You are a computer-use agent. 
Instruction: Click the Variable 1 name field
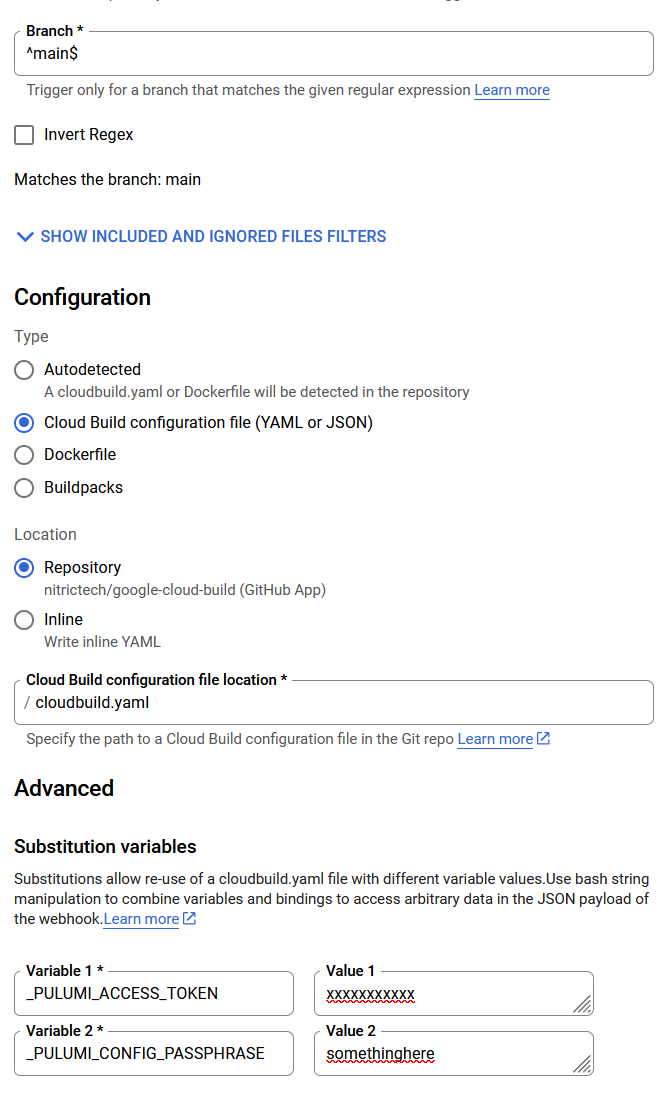pyautogui.click(x=154, y=994)
